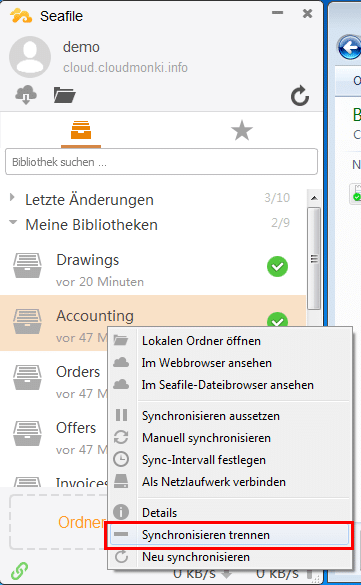The height and width of the screenshot is (585, 361).
Task: Click the download library cloud icon
Action: 26,95
